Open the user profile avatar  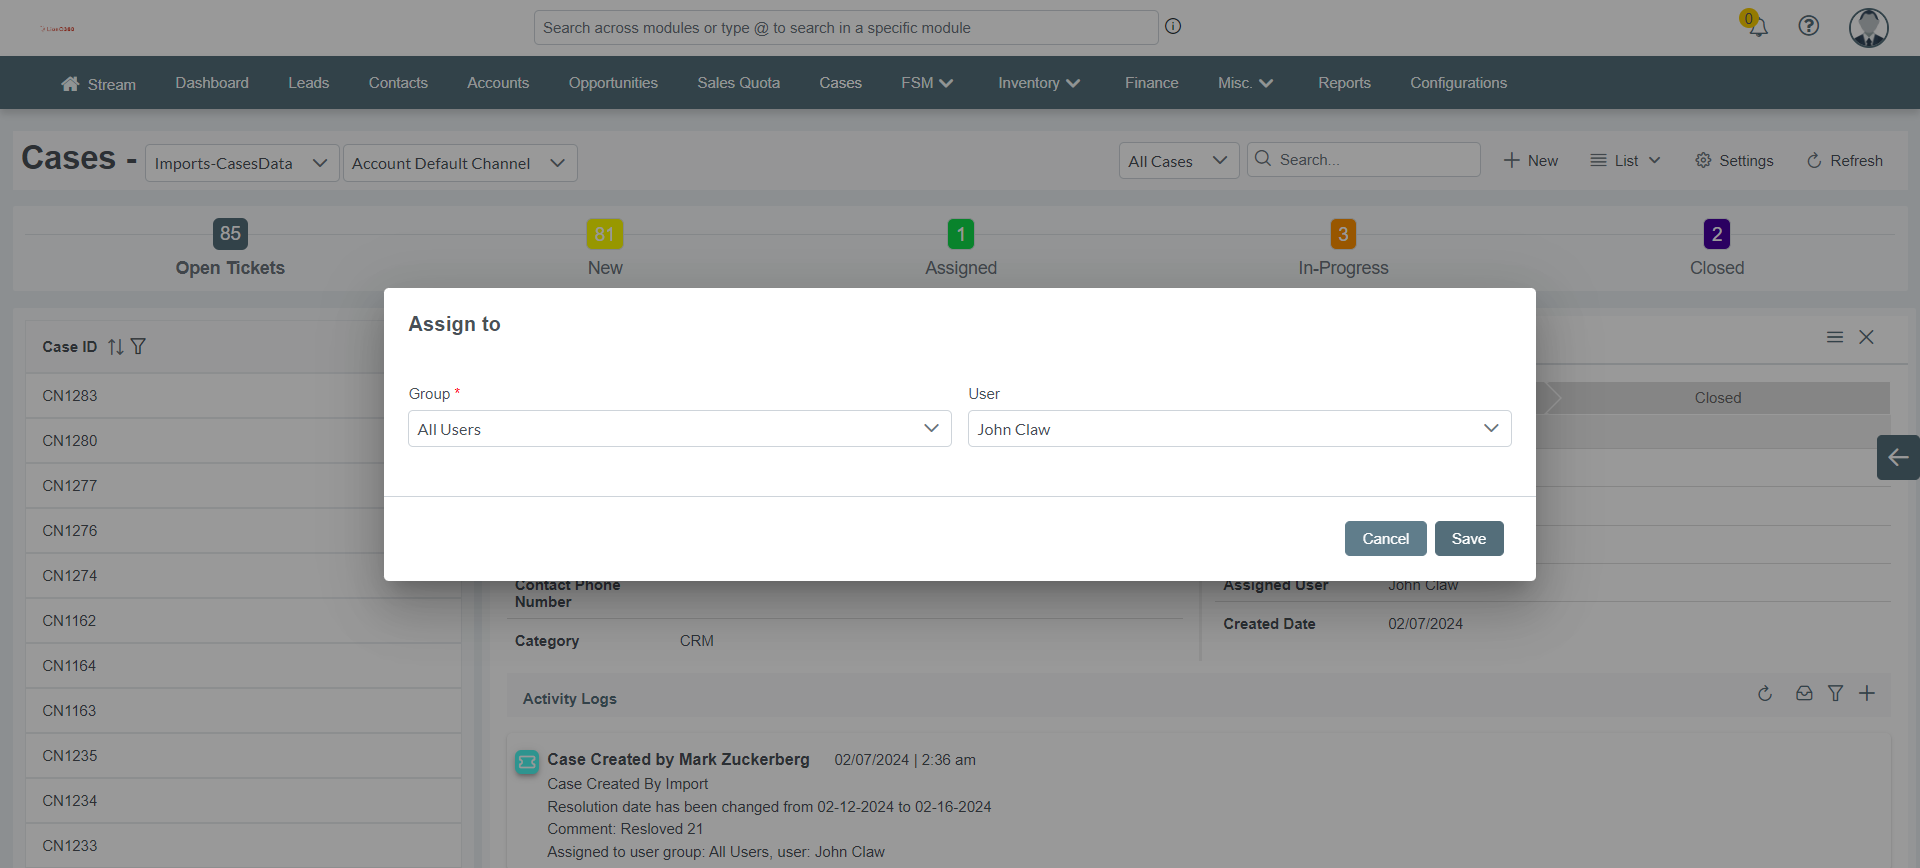(x=1868, y=27)
